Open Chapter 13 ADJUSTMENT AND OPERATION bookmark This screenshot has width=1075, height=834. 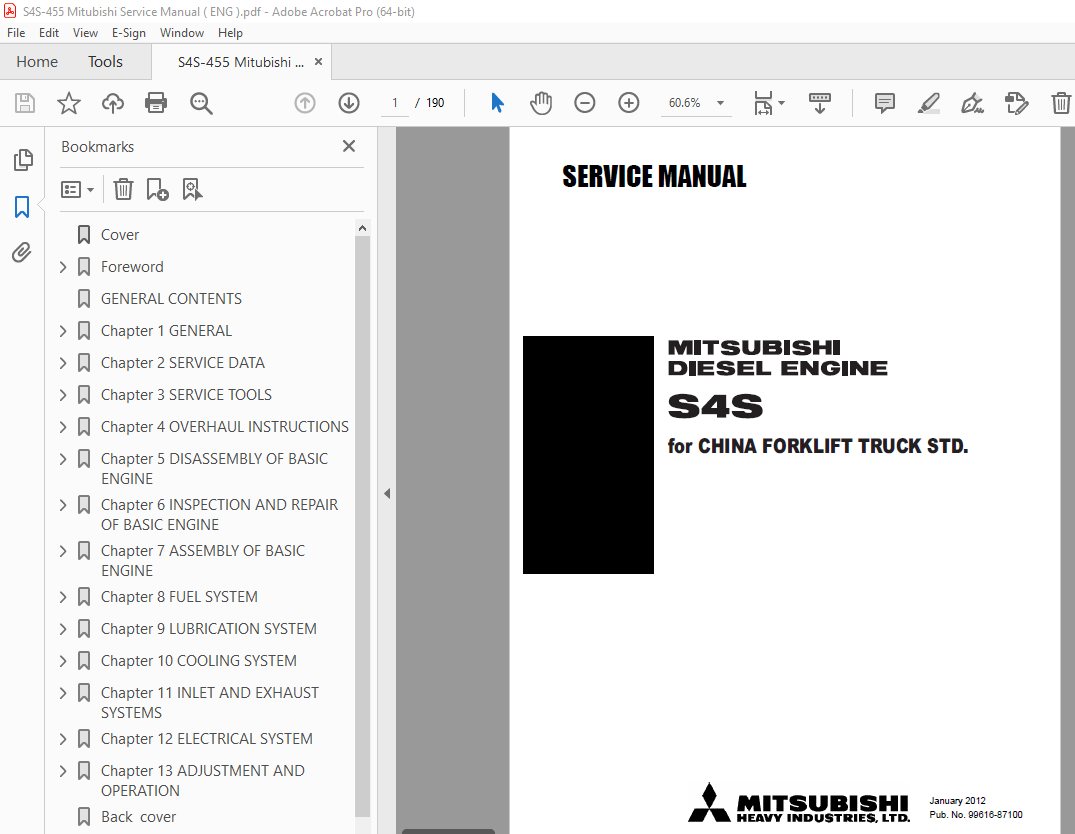[x=203, y=781]
